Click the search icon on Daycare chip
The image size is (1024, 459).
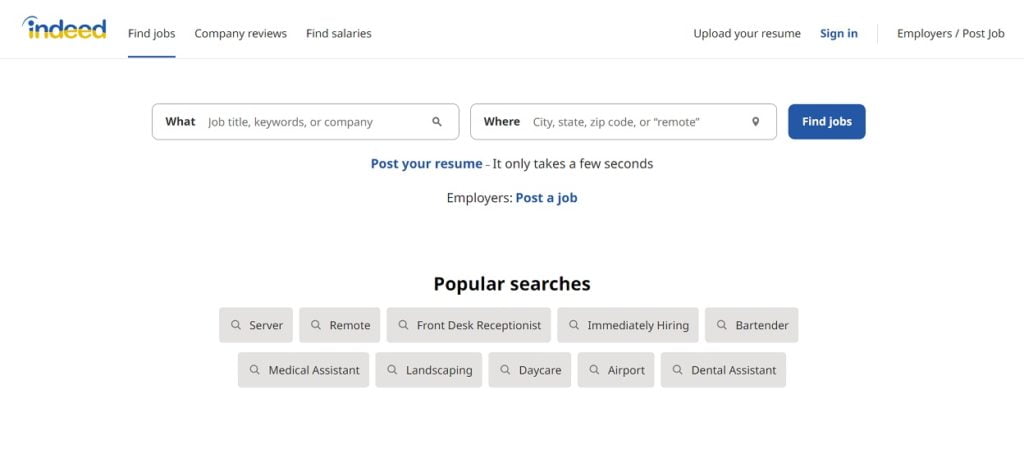[x=505, y=370]
